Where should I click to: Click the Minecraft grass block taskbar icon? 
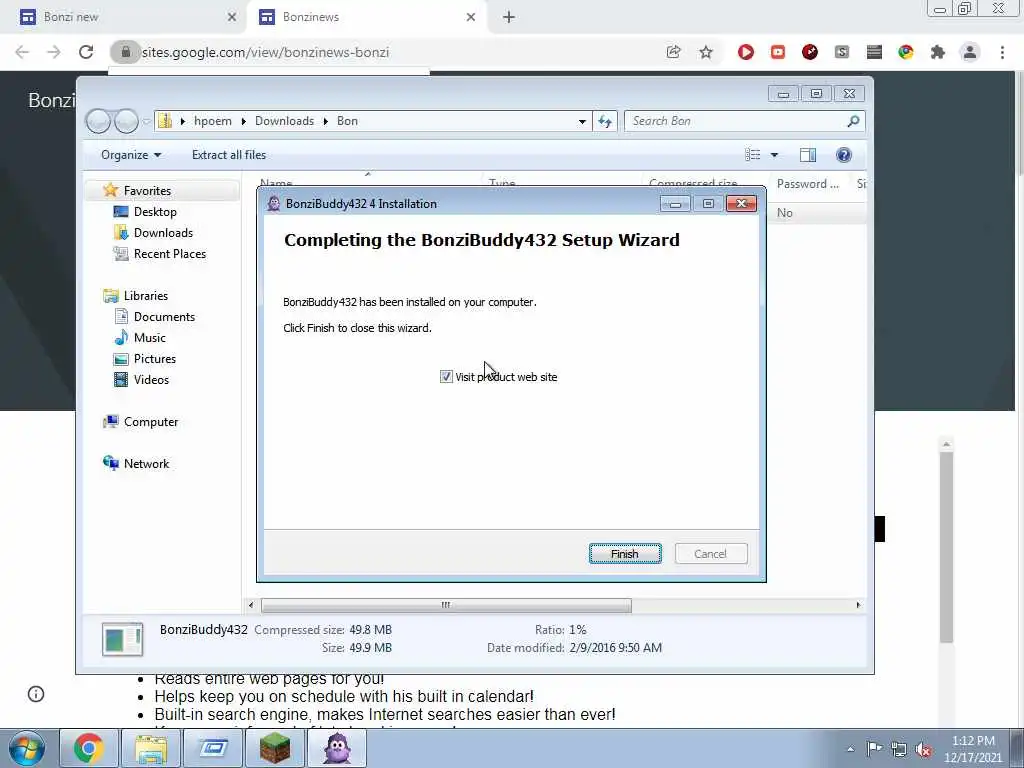coord(275,748)
